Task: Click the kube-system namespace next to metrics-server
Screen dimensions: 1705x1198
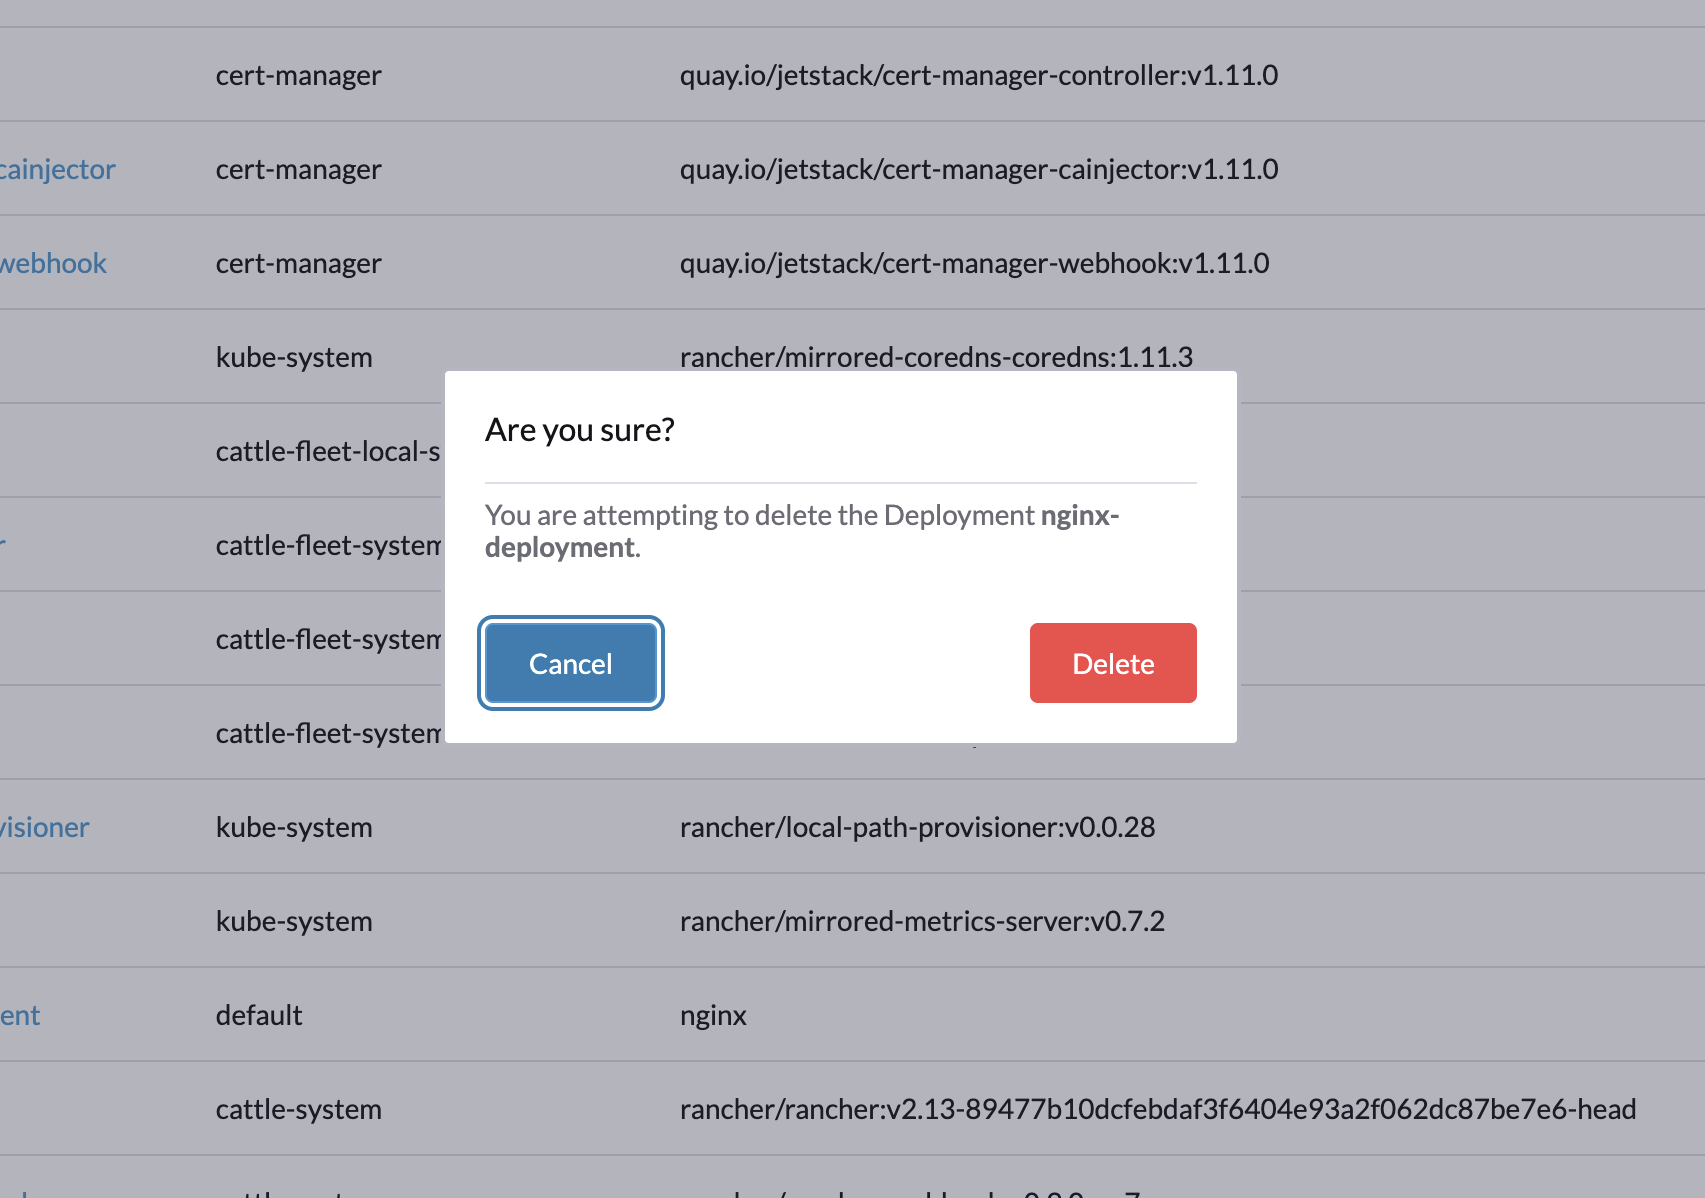Action: click(x=293, y=921)
